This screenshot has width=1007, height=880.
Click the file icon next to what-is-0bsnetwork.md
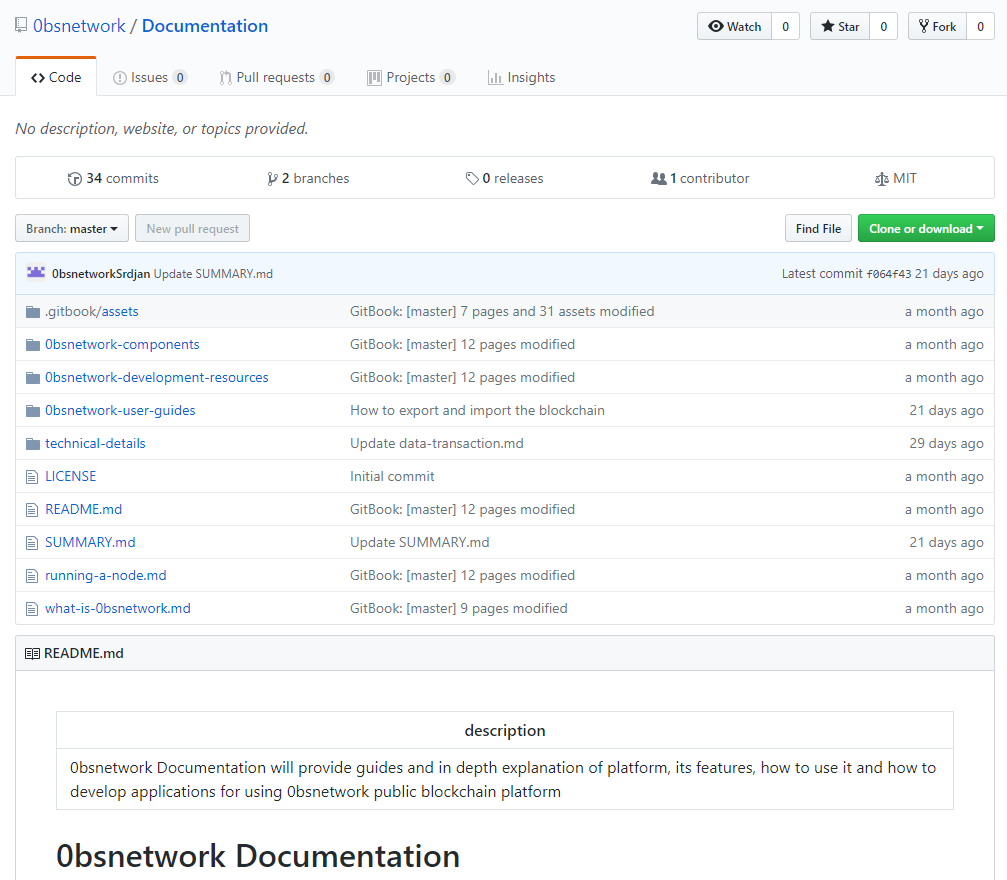click(x=32, y=609)
